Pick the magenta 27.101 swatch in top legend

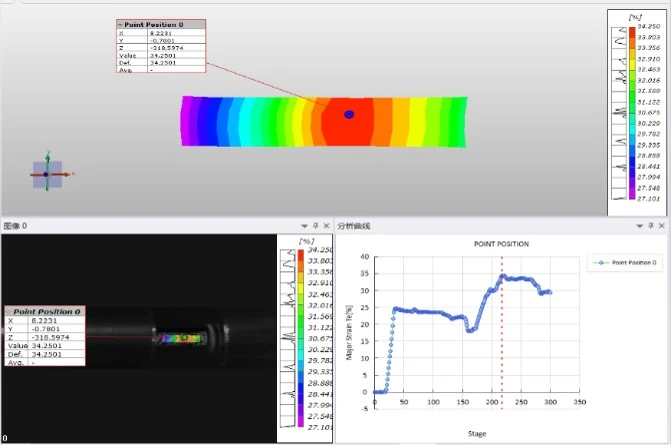(632, 194)
